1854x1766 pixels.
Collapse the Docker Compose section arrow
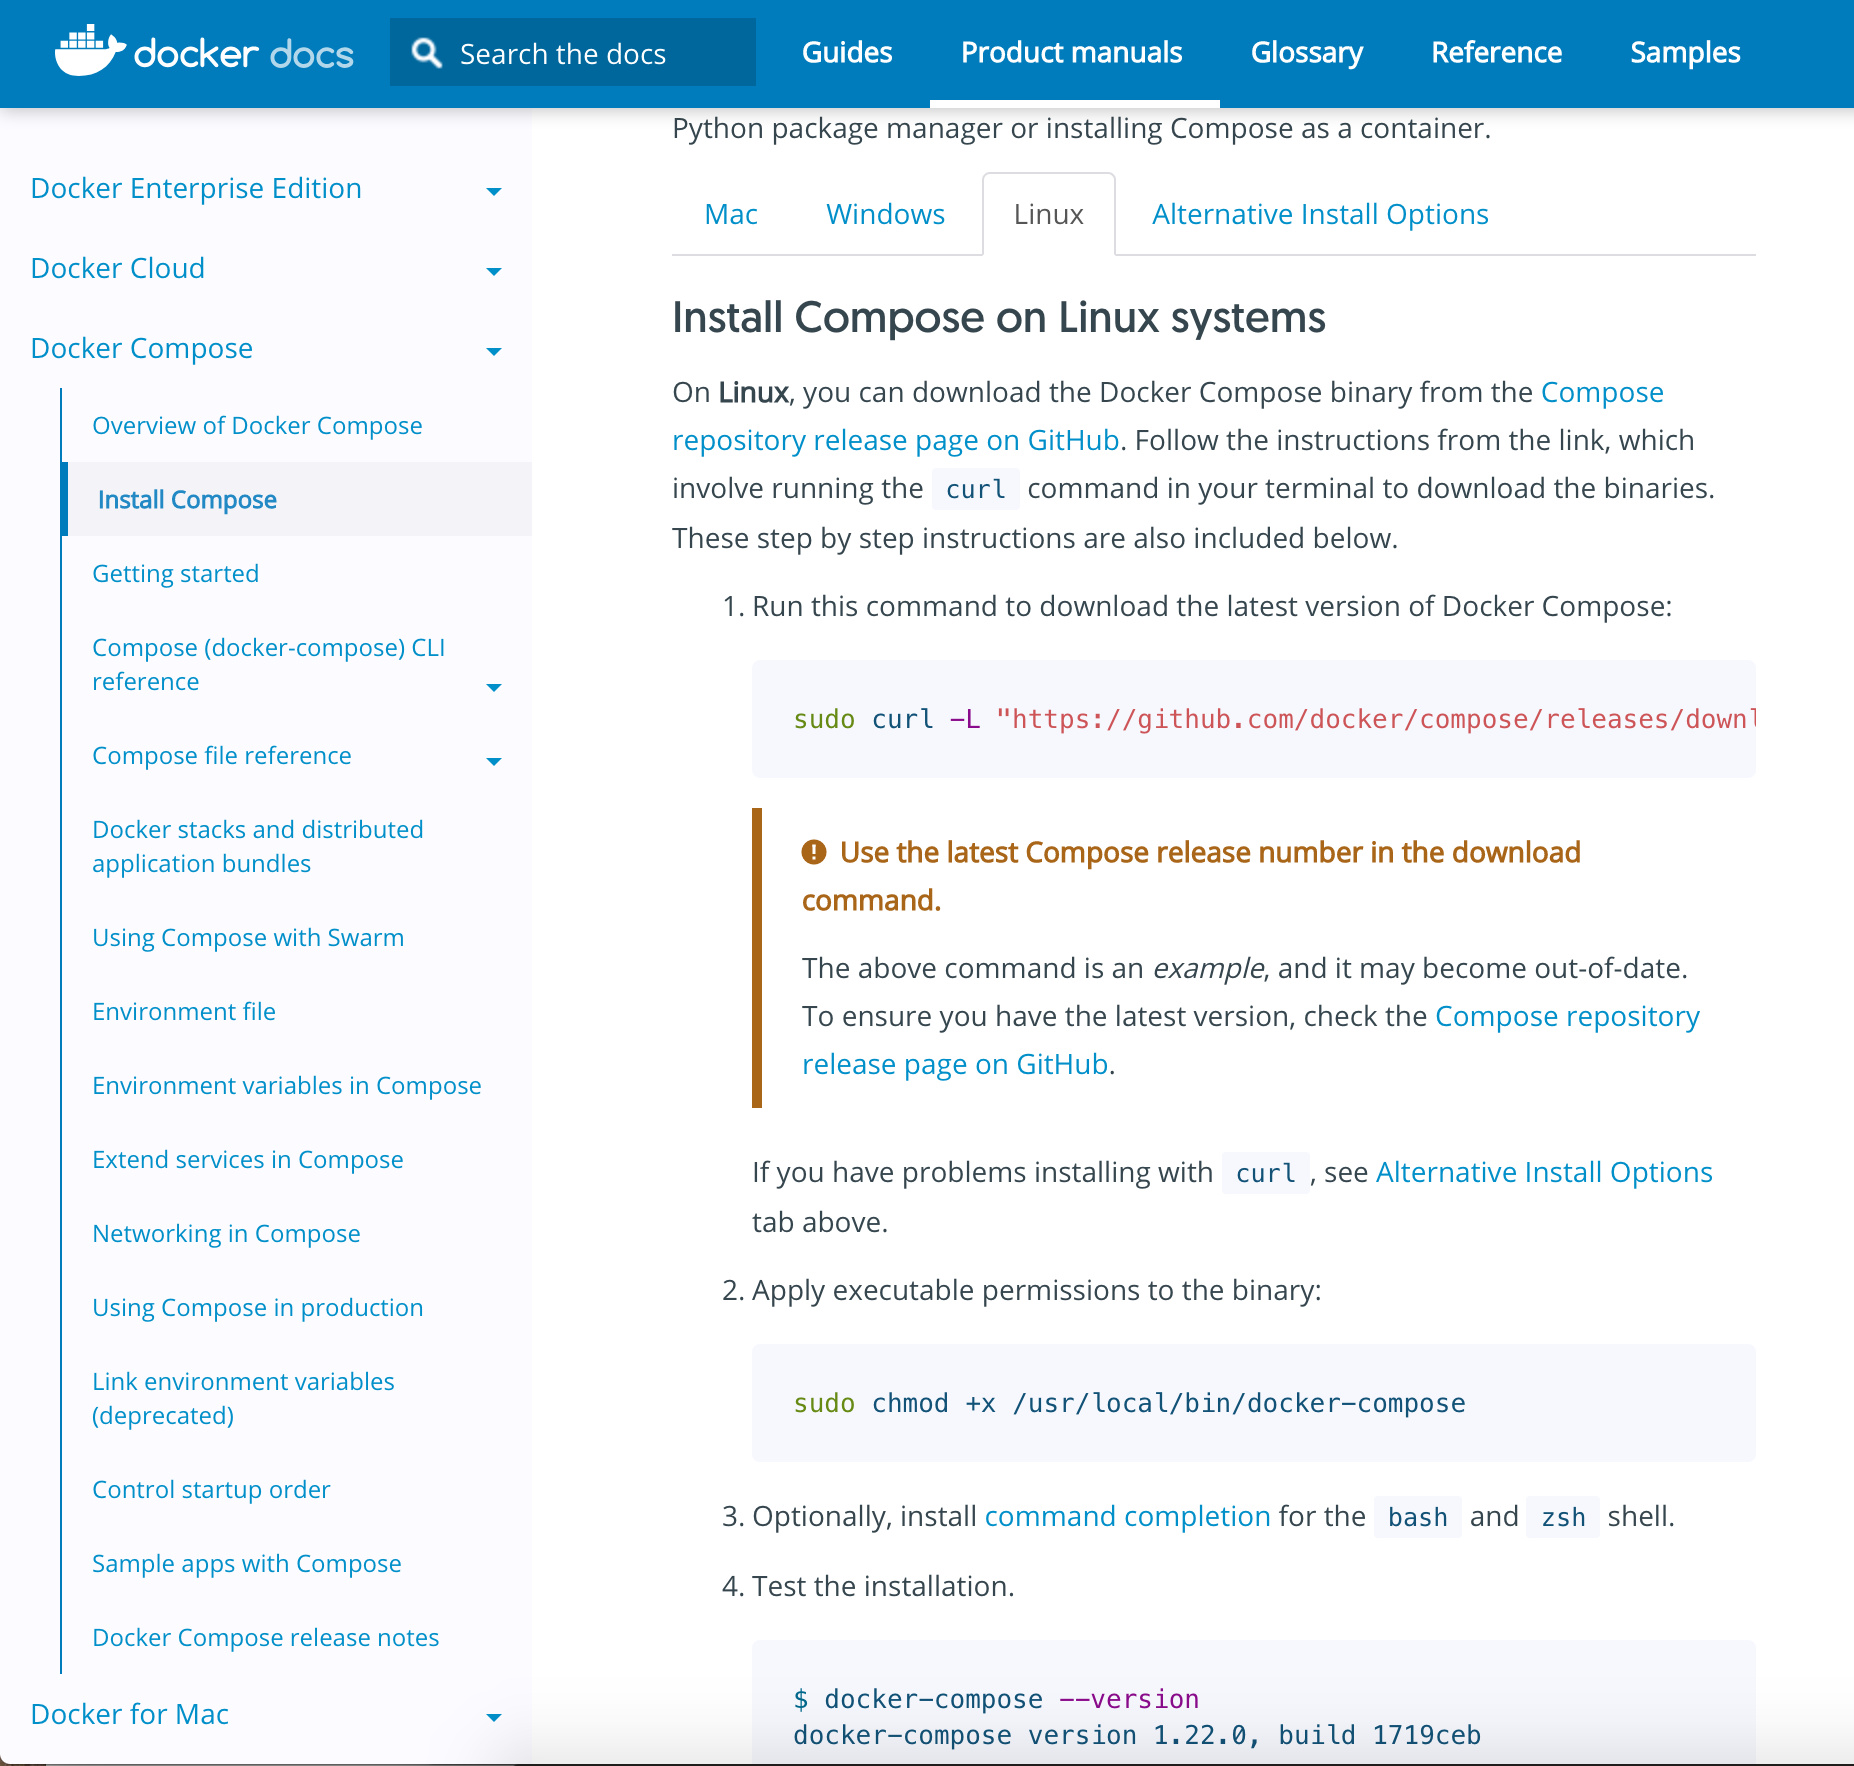tap(493, 351)
